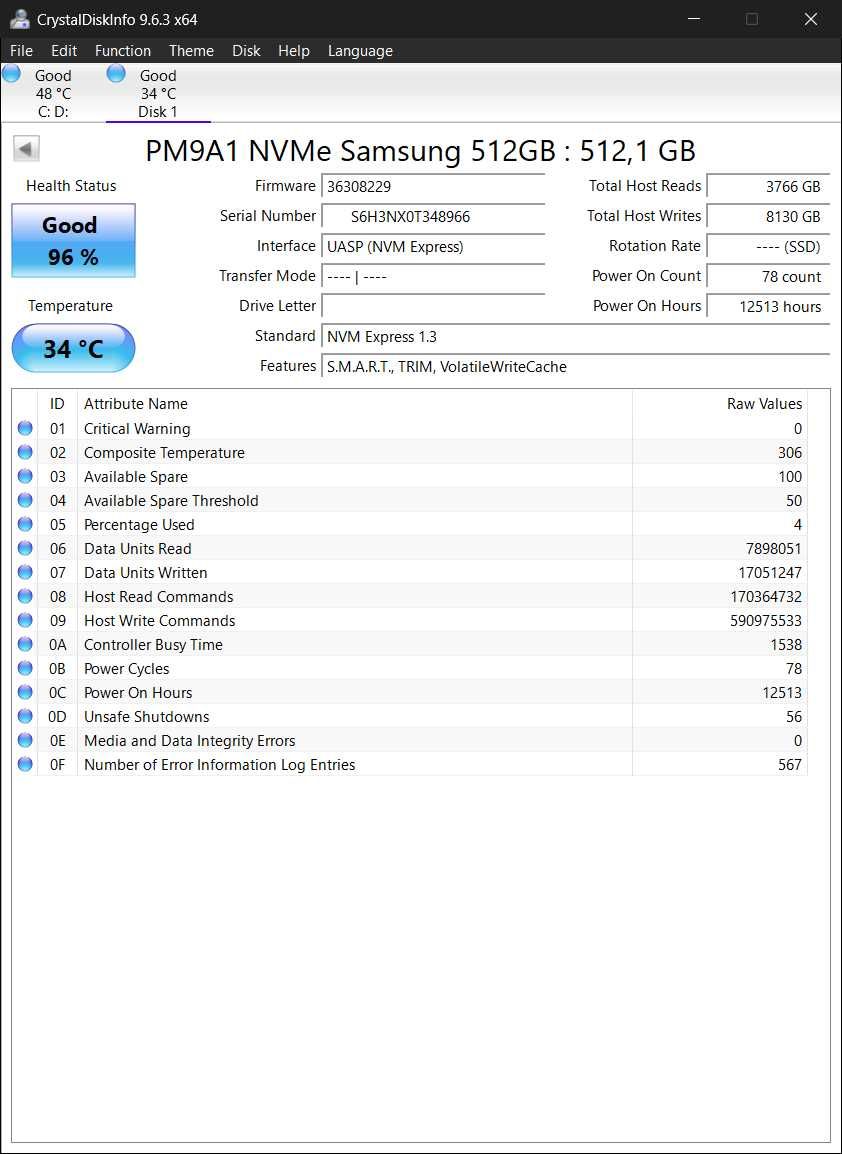Image resolution: width=842 pixels, height=1154 pixels.
Task: Open the Disk menu
Action: coord(247,51)
